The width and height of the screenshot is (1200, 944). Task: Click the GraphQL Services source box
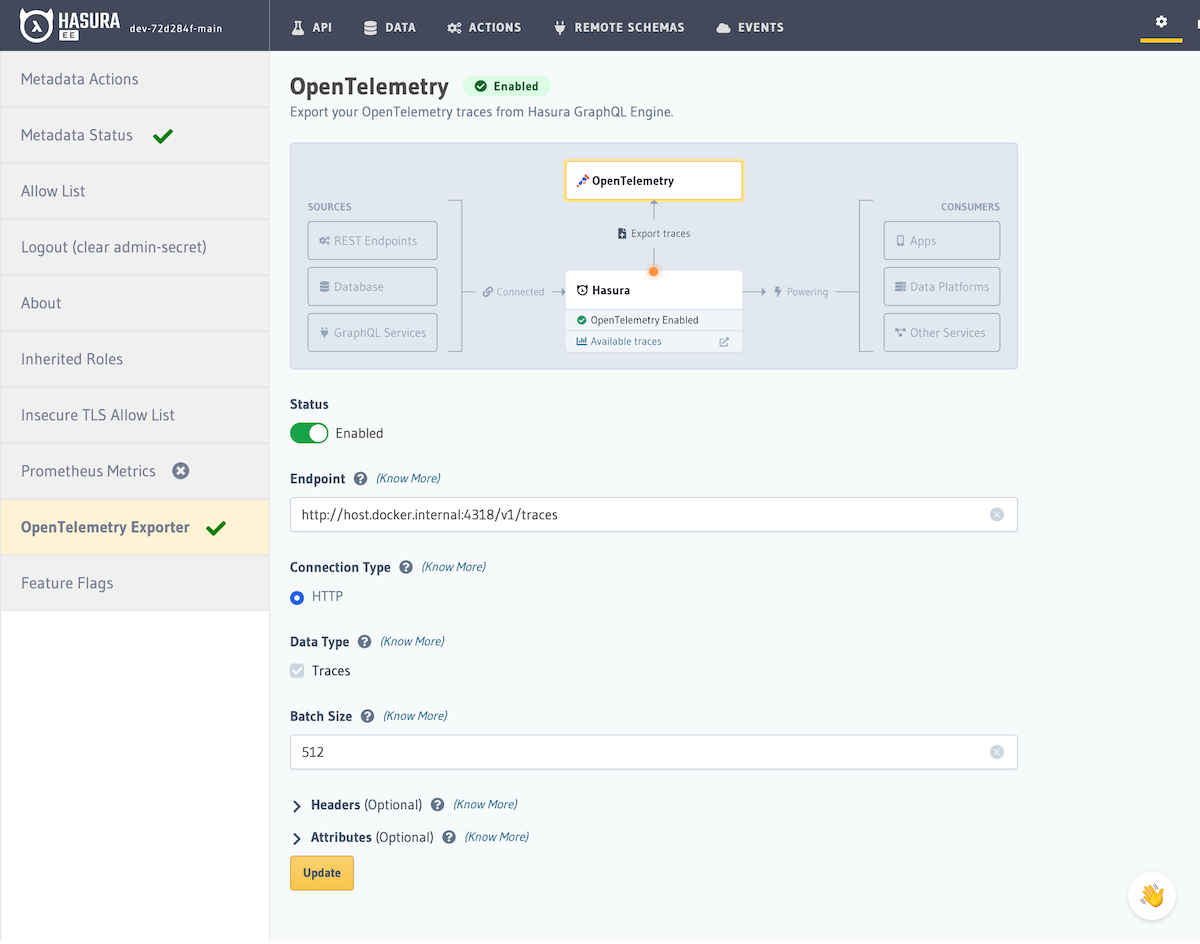point(373,333)
